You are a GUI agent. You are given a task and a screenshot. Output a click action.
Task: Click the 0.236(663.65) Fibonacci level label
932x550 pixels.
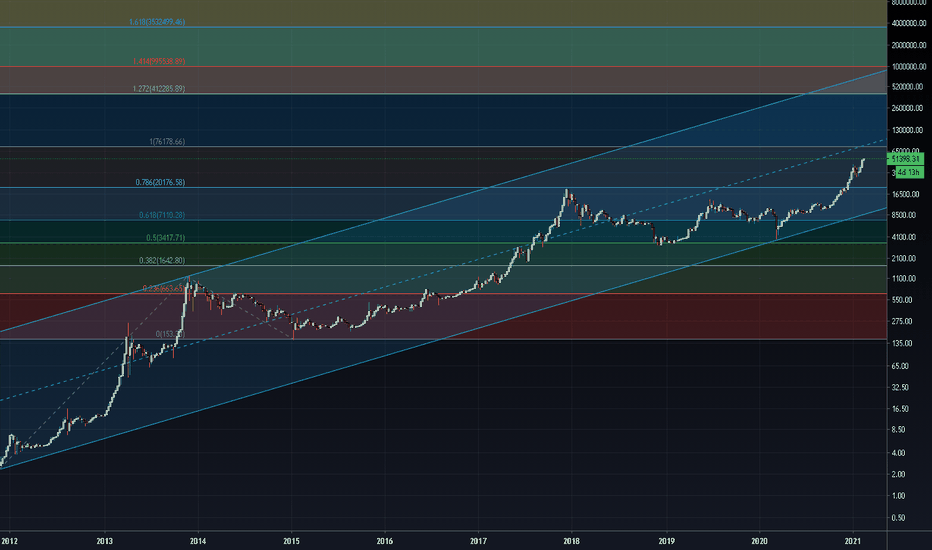click(163, 289)
